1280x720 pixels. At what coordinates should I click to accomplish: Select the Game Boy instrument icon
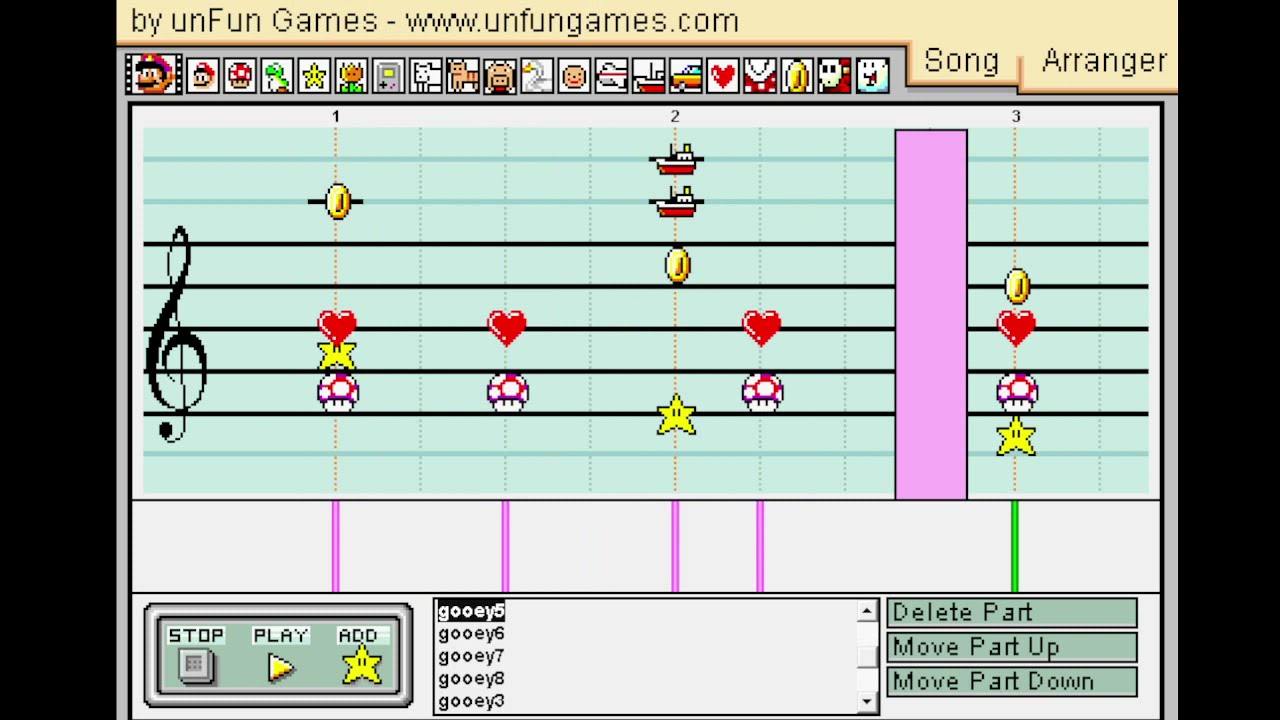coord(389,76)
